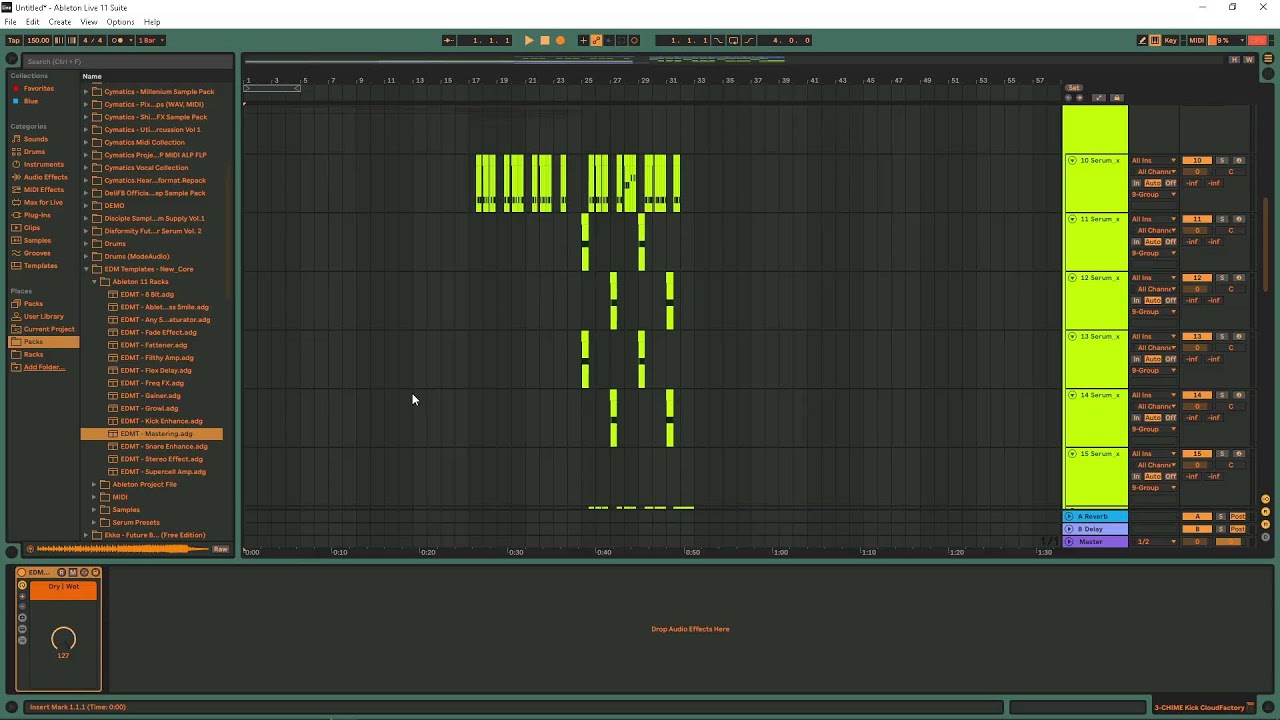The image size is (1280, 720).
Task: Expand the Drums (ModeAudio) folder
Action: (x=87, y=256)
